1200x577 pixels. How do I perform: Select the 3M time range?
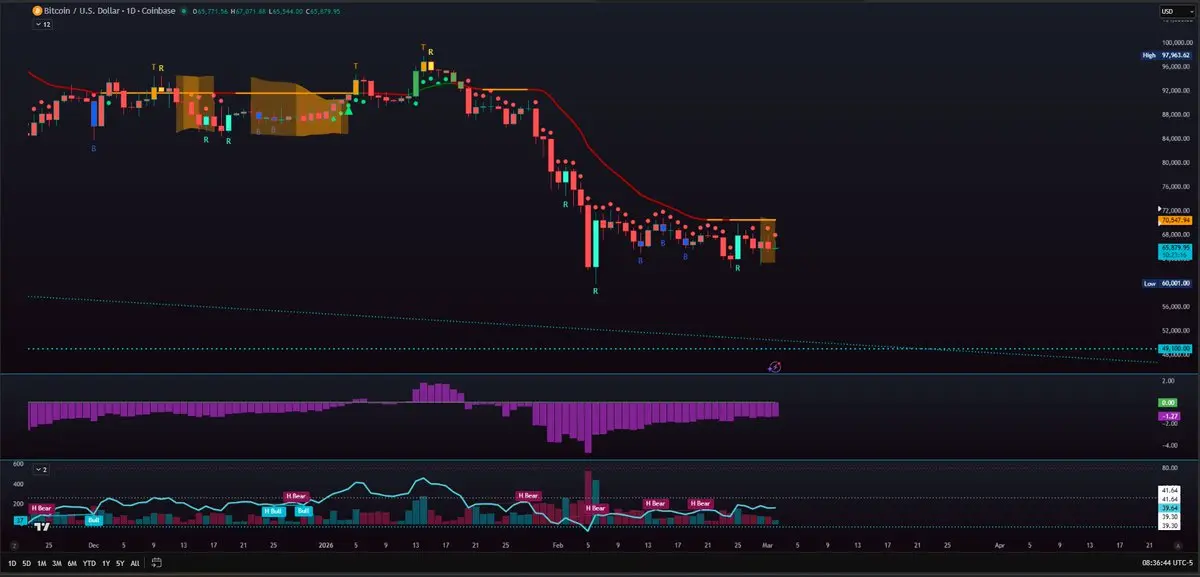point(56,563)
